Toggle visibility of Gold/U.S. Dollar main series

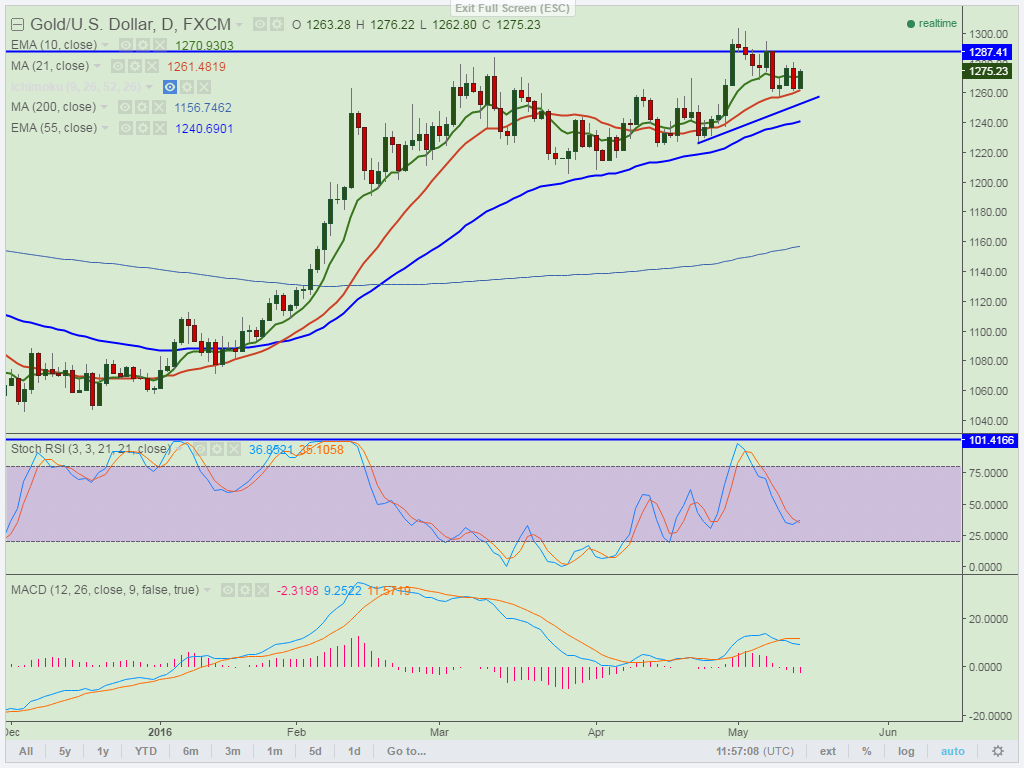click(x=260, y=25)
